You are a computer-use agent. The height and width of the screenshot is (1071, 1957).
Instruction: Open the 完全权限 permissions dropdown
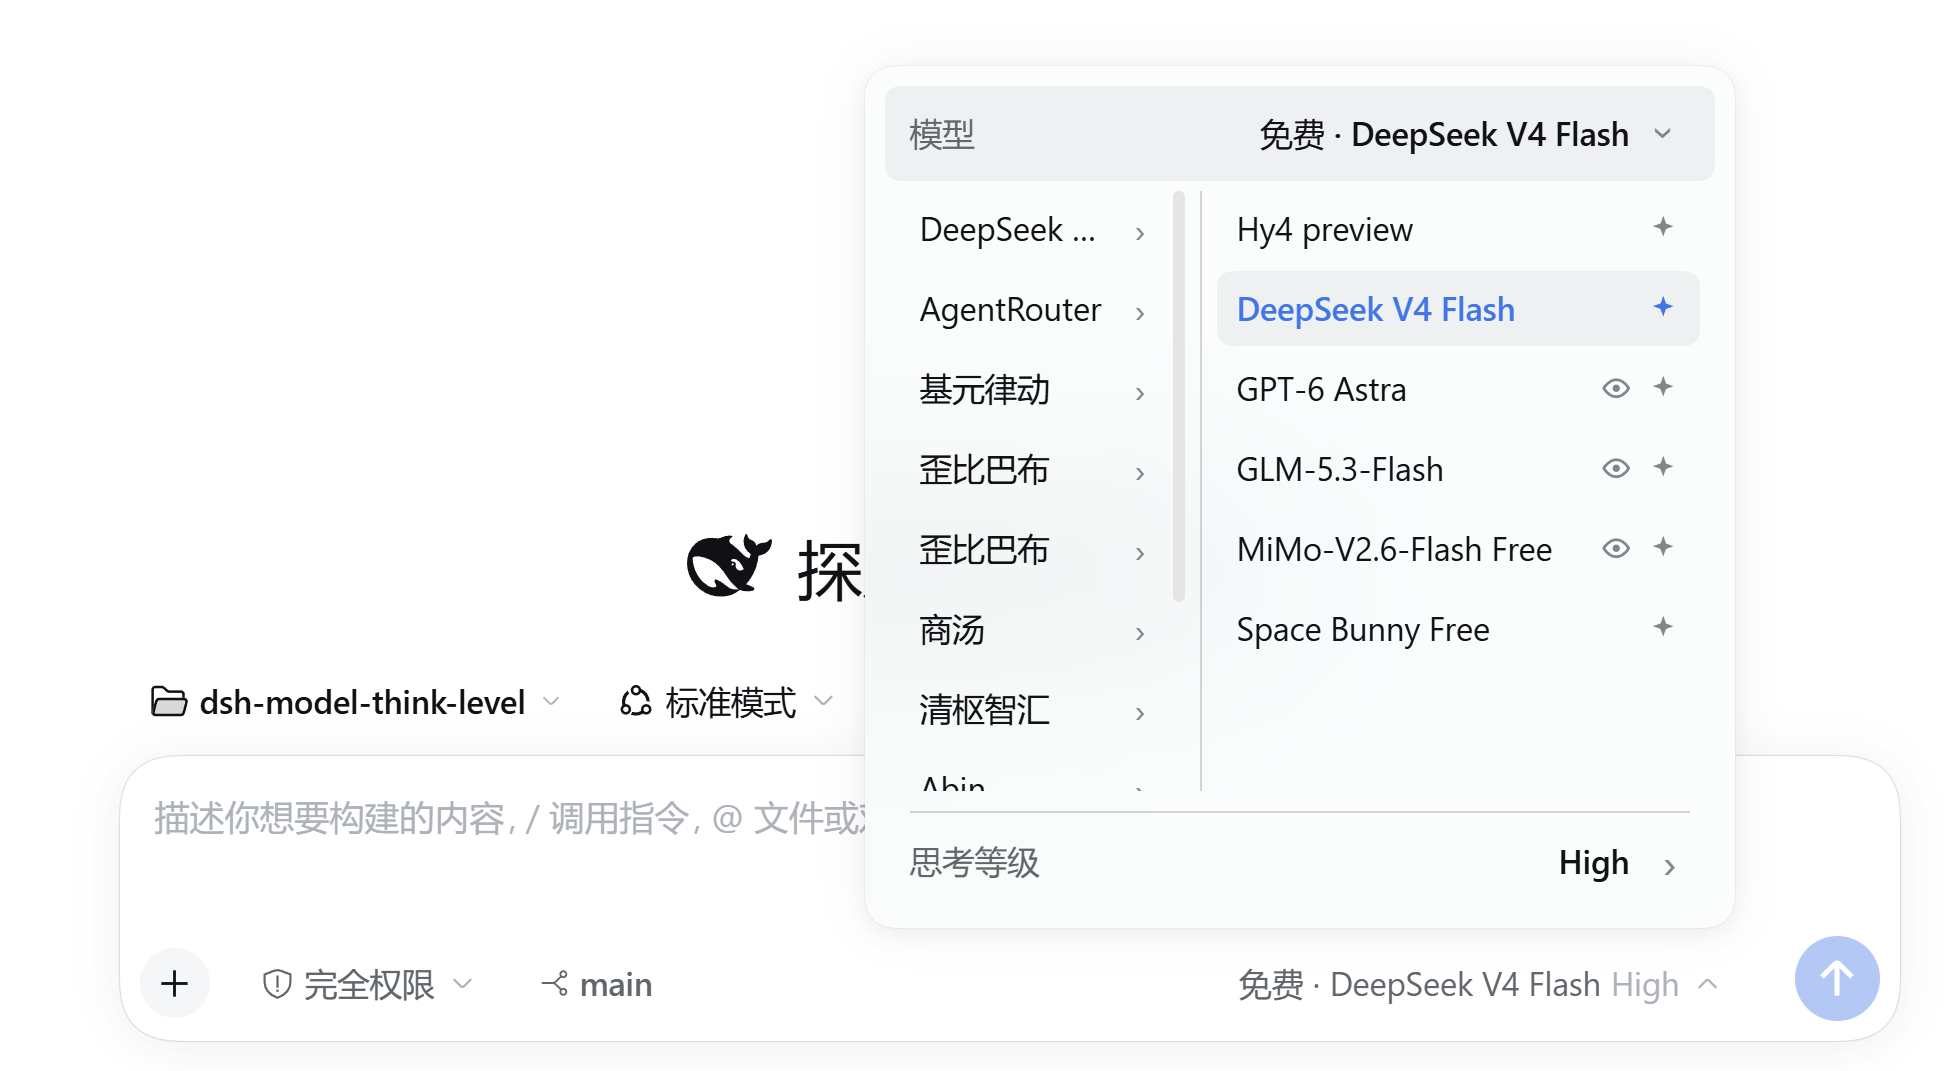(367, 984)
